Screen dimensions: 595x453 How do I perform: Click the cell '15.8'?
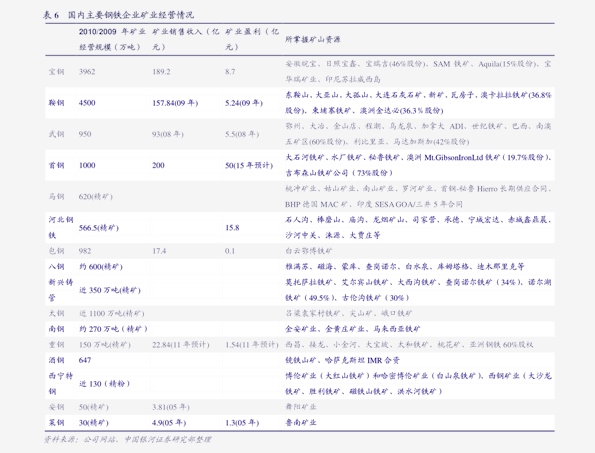point(232,228)
